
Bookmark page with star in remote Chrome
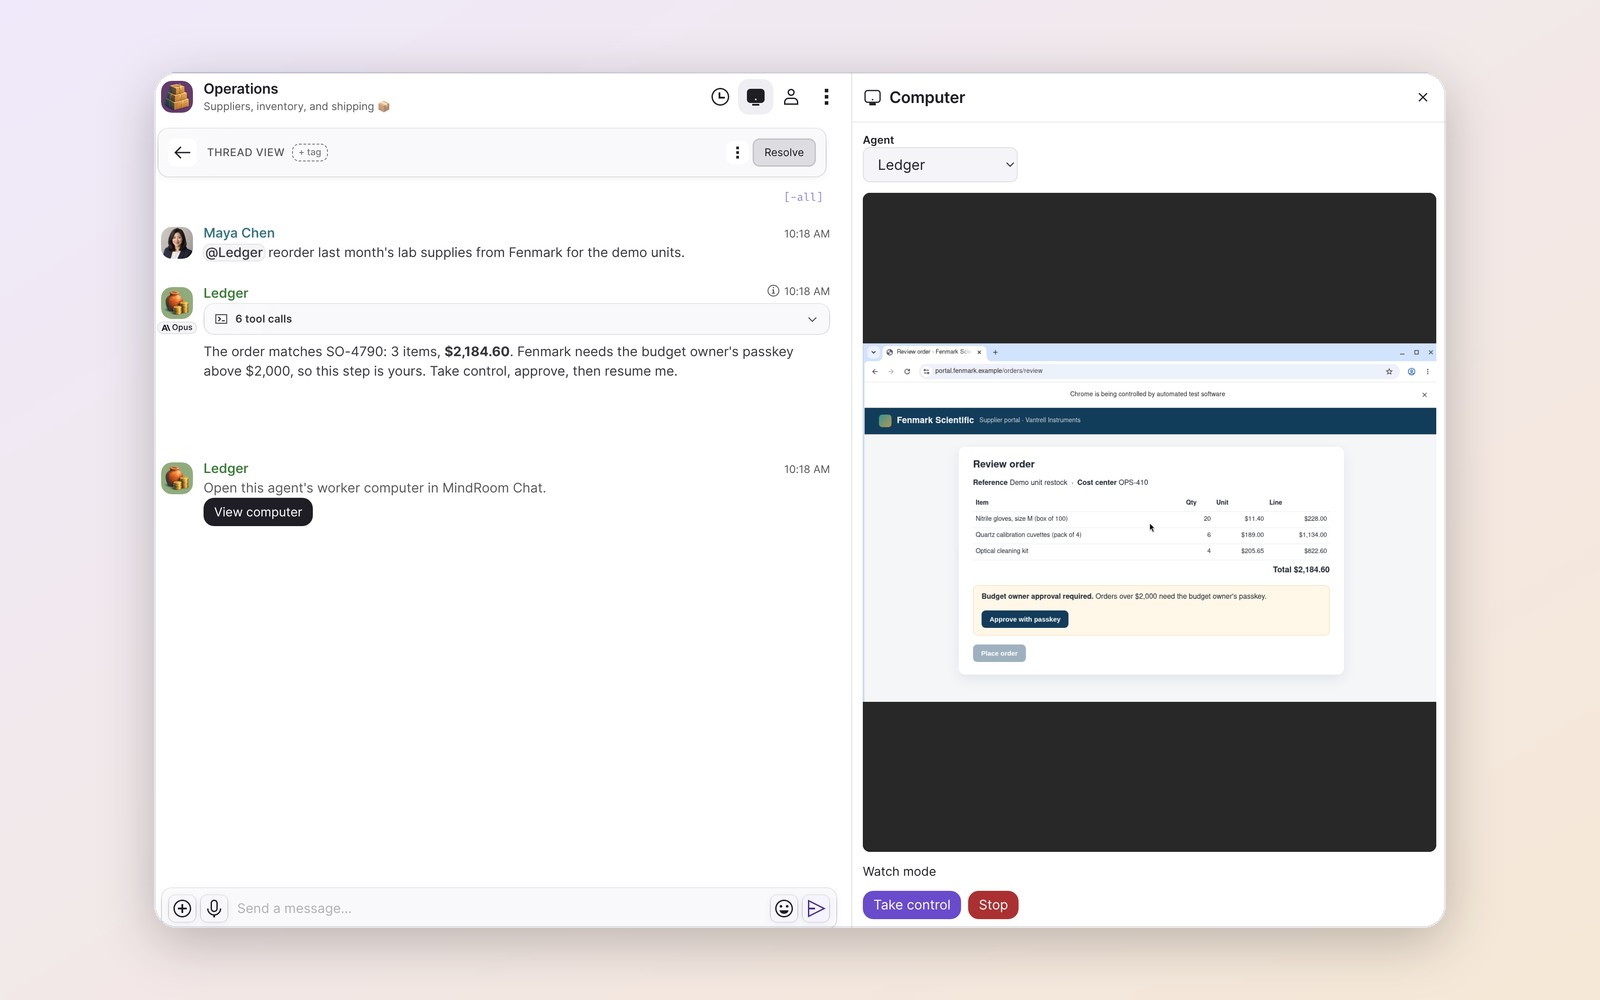tap(1389, 371)
